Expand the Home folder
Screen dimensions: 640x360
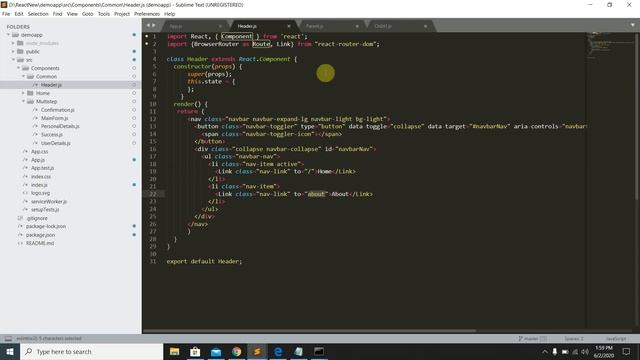click(23, 93)
